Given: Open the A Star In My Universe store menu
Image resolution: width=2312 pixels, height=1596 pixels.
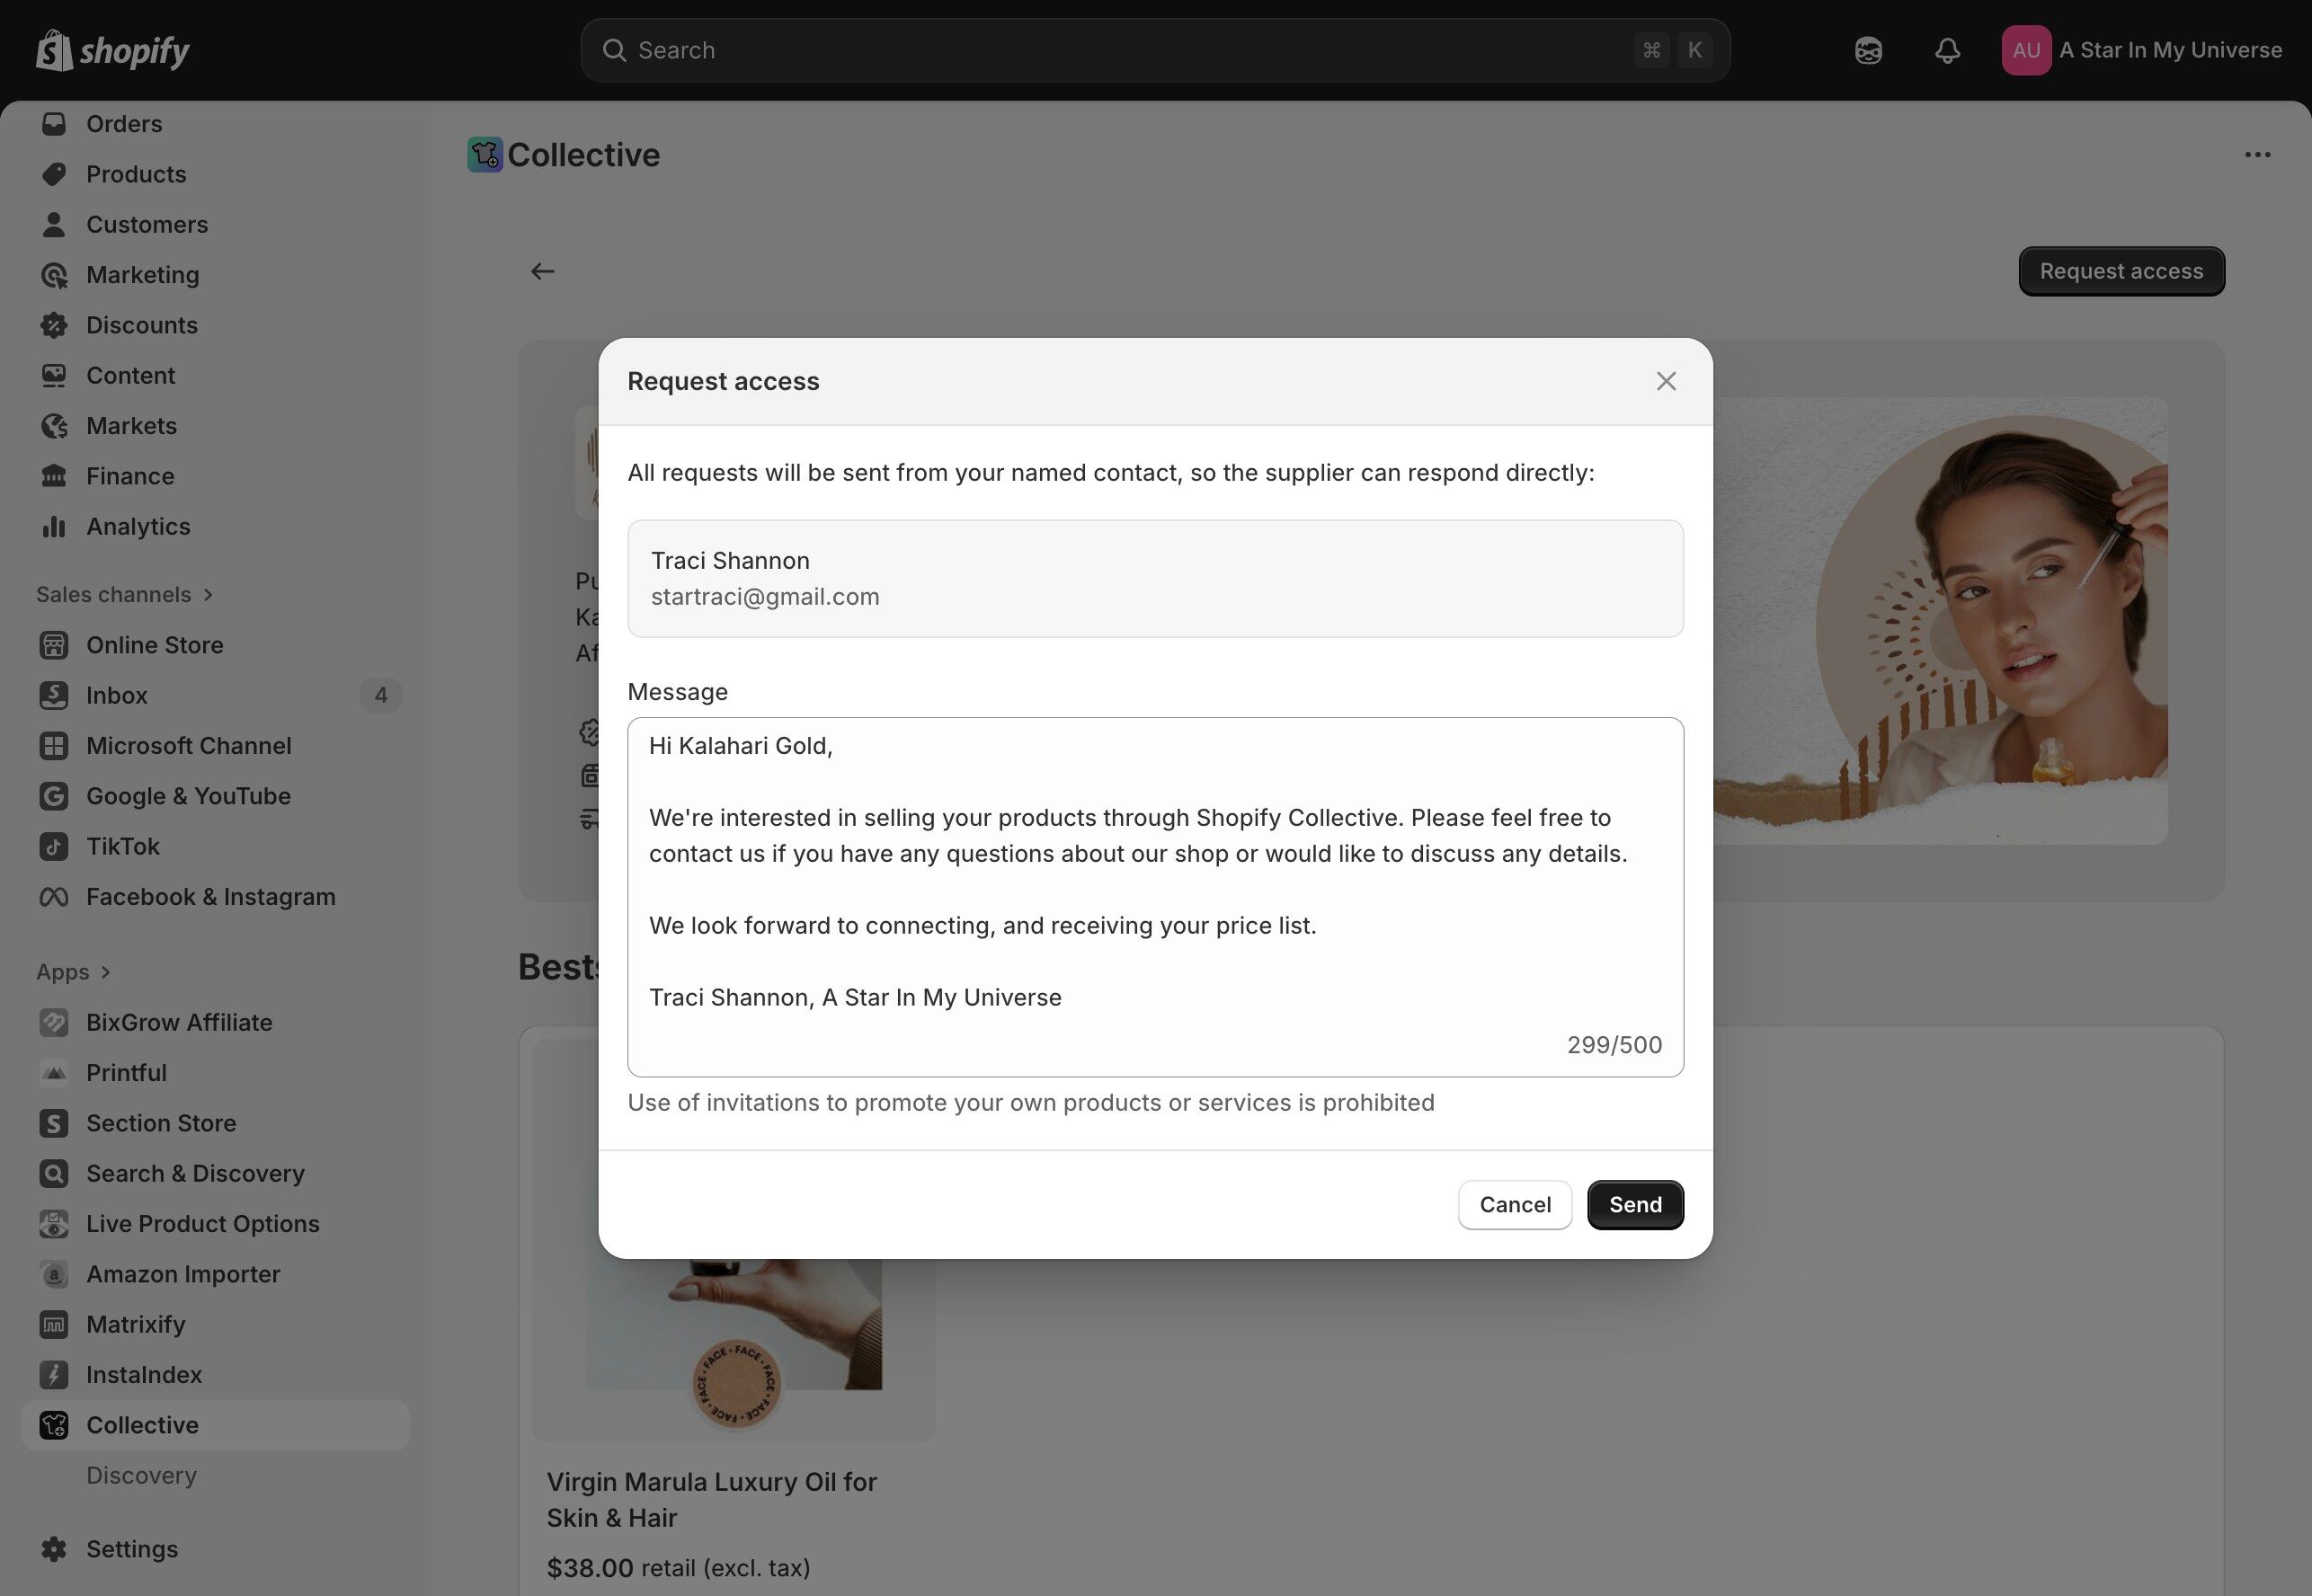Looking at the screenshot, I should (2170, 50).
